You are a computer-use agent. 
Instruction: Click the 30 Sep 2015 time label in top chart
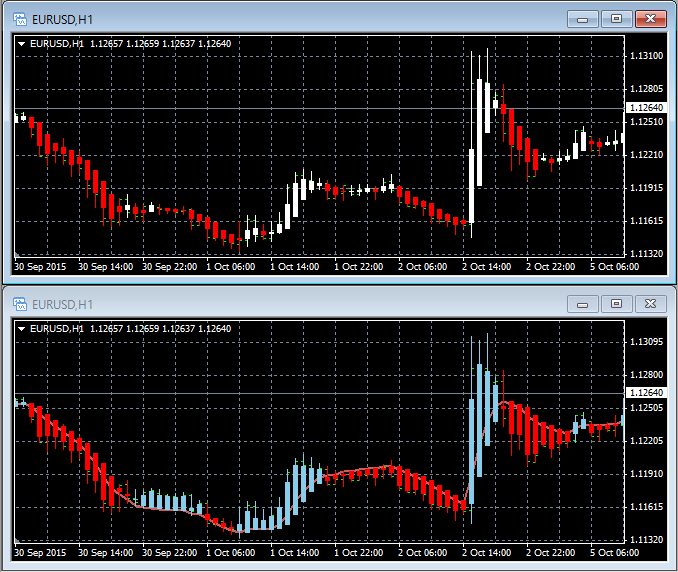(x=40, y=267)
